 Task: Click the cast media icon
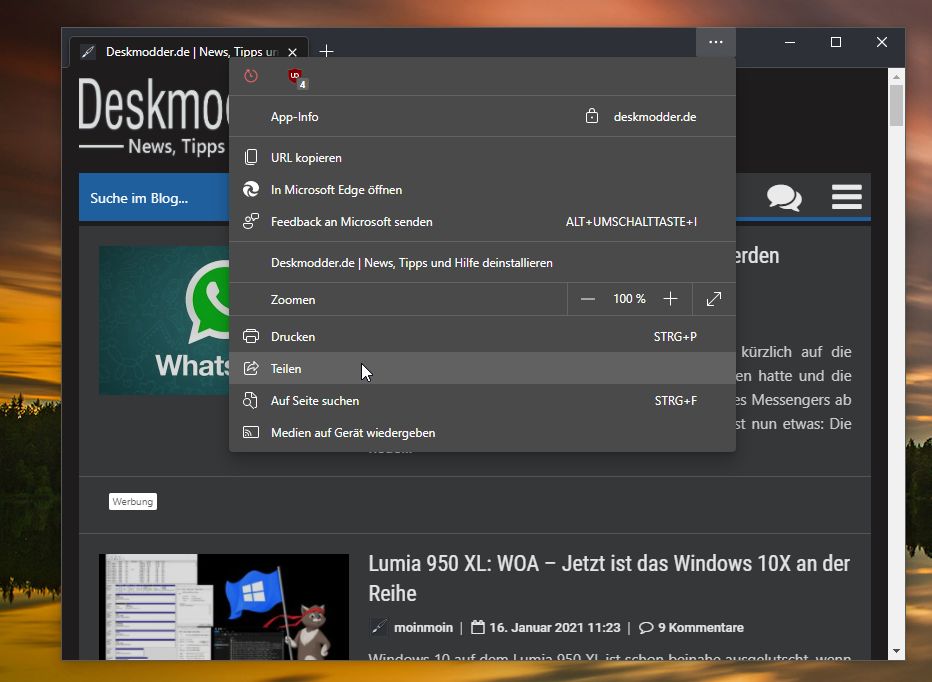(251, 432)
